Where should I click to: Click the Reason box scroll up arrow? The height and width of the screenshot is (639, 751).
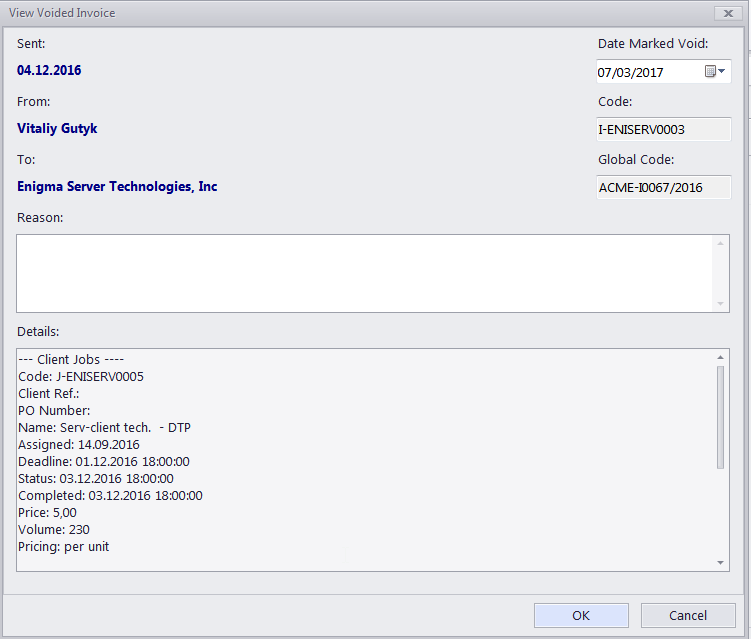(720, 243)
